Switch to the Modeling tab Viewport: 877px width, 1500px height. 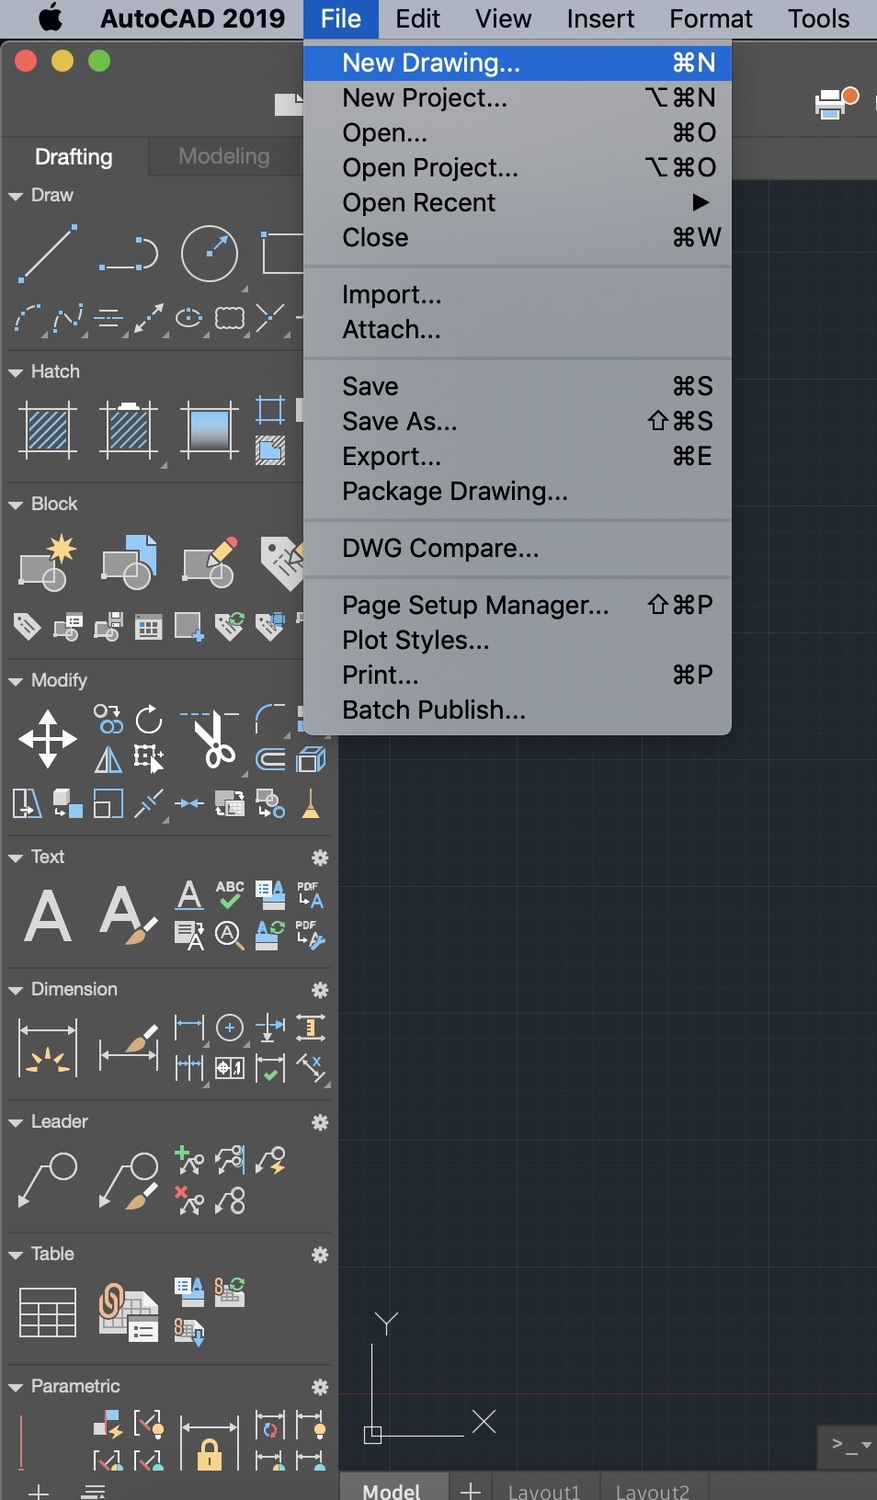[224, 157]
